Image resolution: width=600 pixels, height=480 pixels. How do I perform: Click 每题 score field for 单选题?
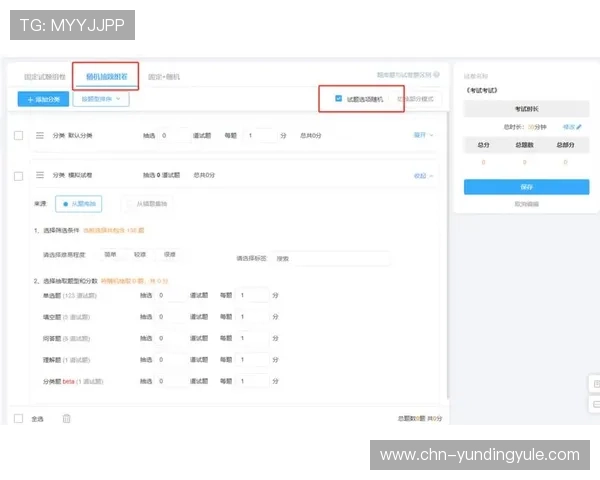252,296
